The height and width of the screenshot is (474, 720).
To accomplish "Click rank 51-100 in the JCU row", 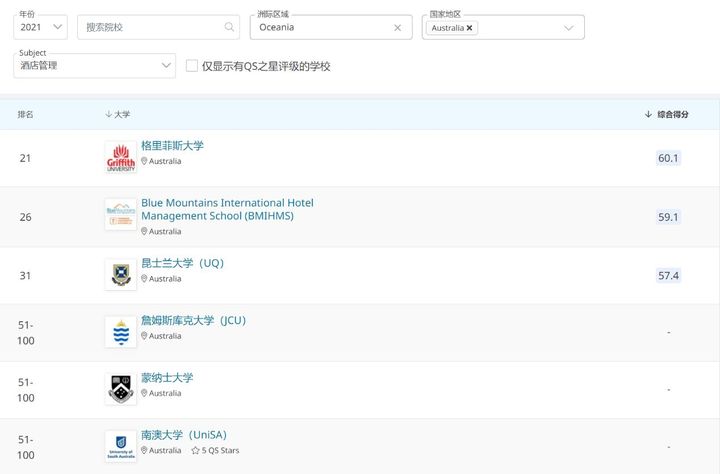I will click(26, 333).
